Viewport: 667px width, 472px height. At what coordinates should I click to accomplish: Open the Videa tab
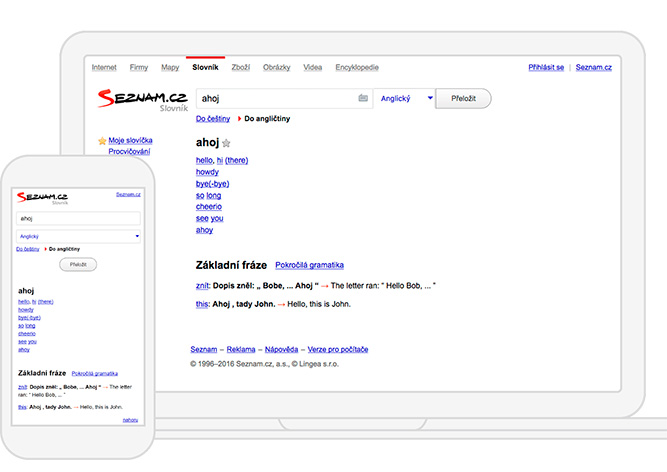pos(312,67)
